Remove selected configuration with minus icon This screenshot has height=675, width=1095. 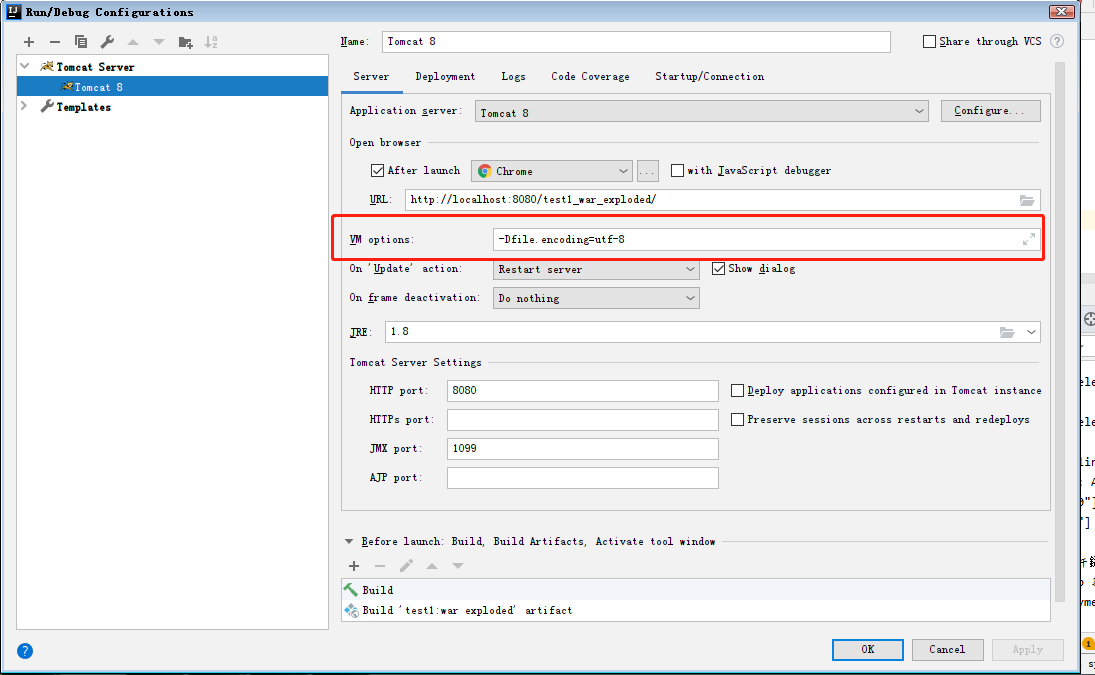[54, 43]
